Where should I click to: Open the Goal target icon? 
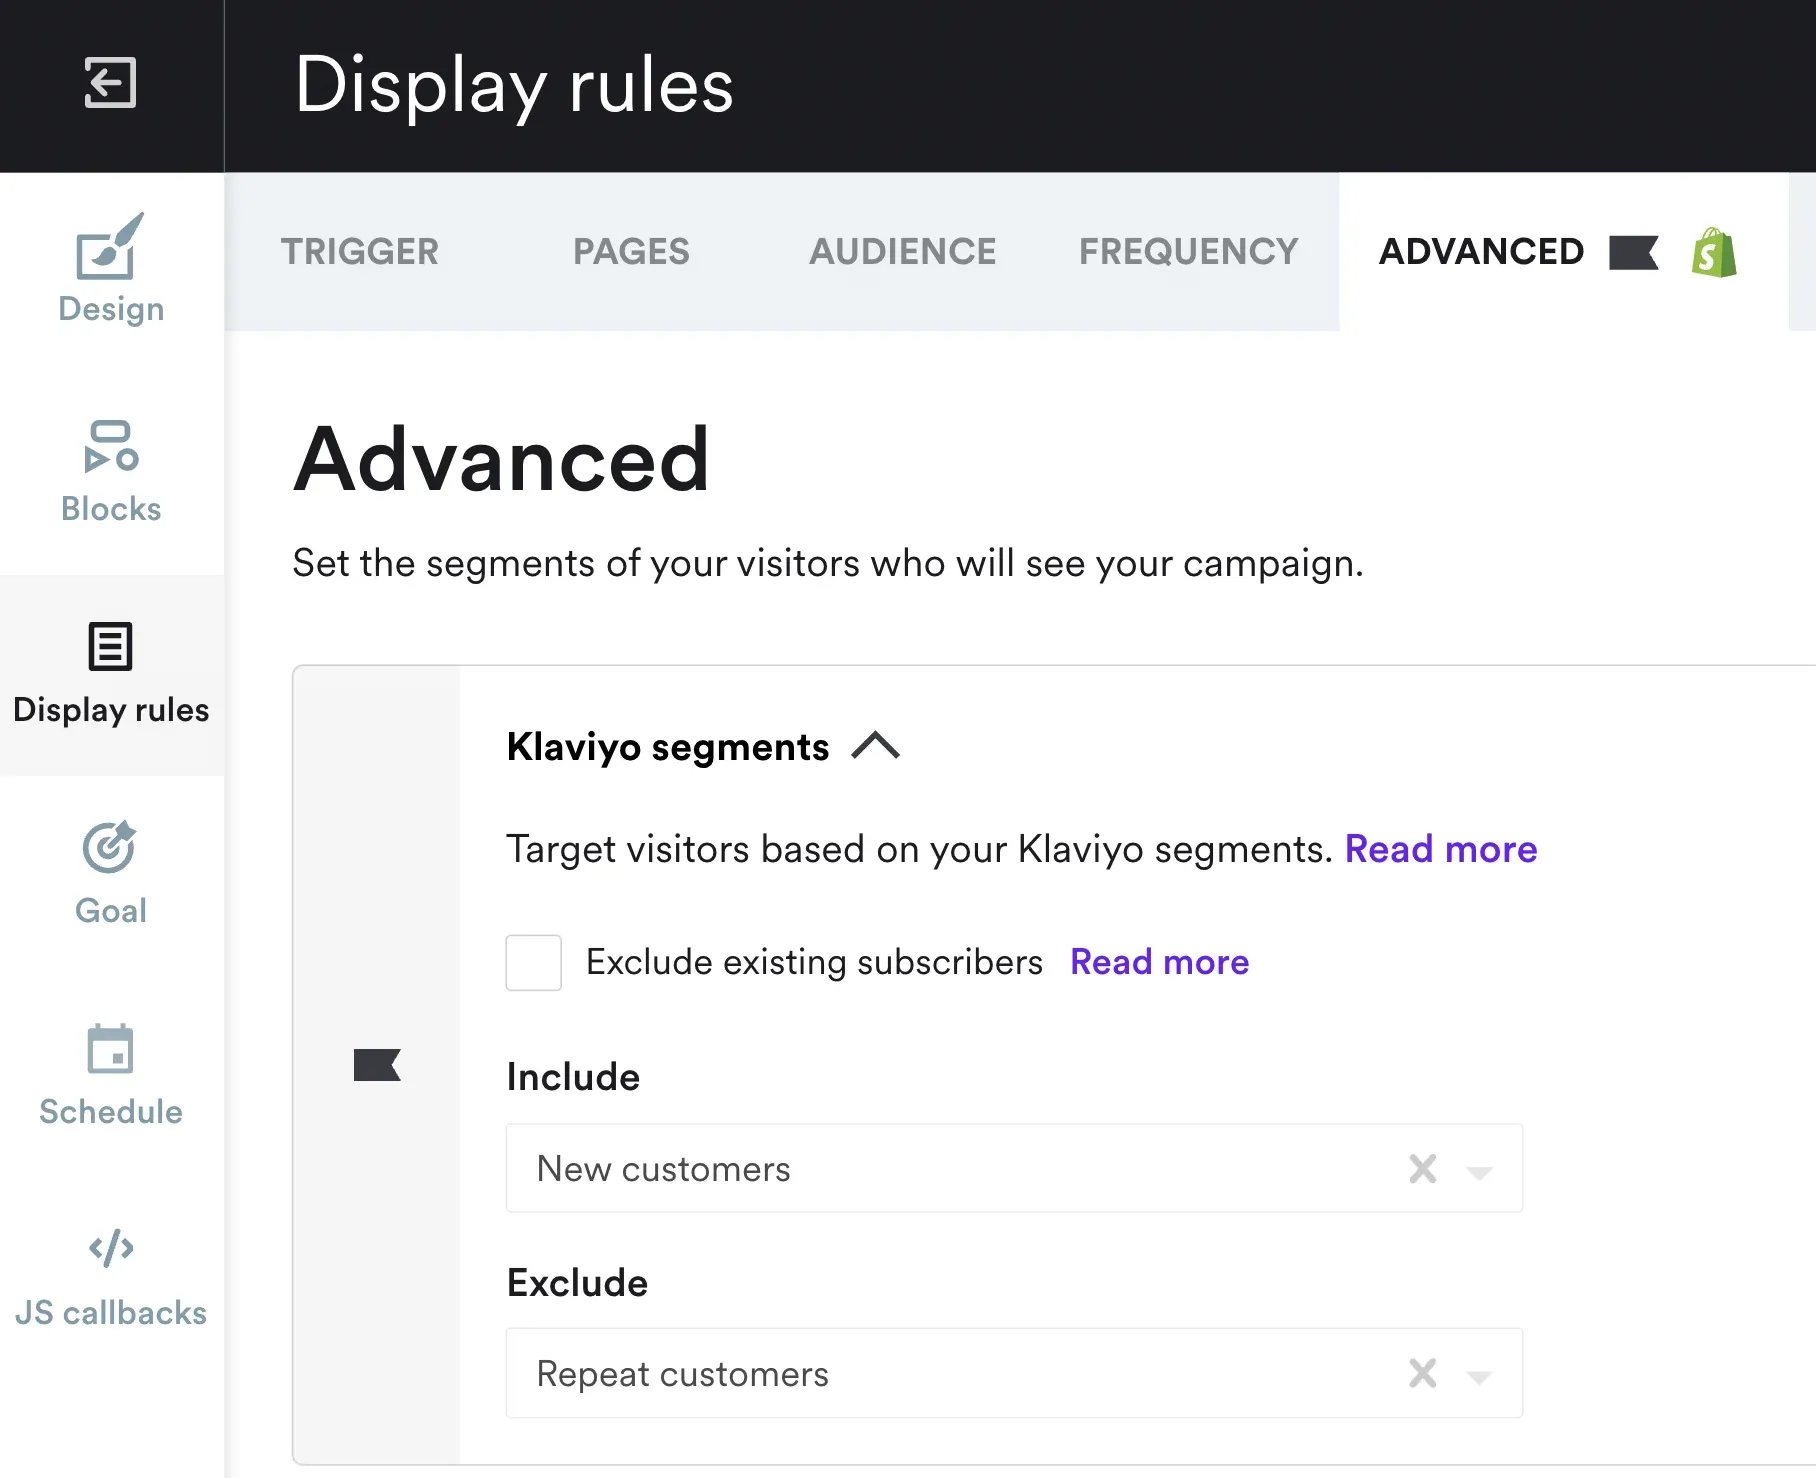[110, 847]
